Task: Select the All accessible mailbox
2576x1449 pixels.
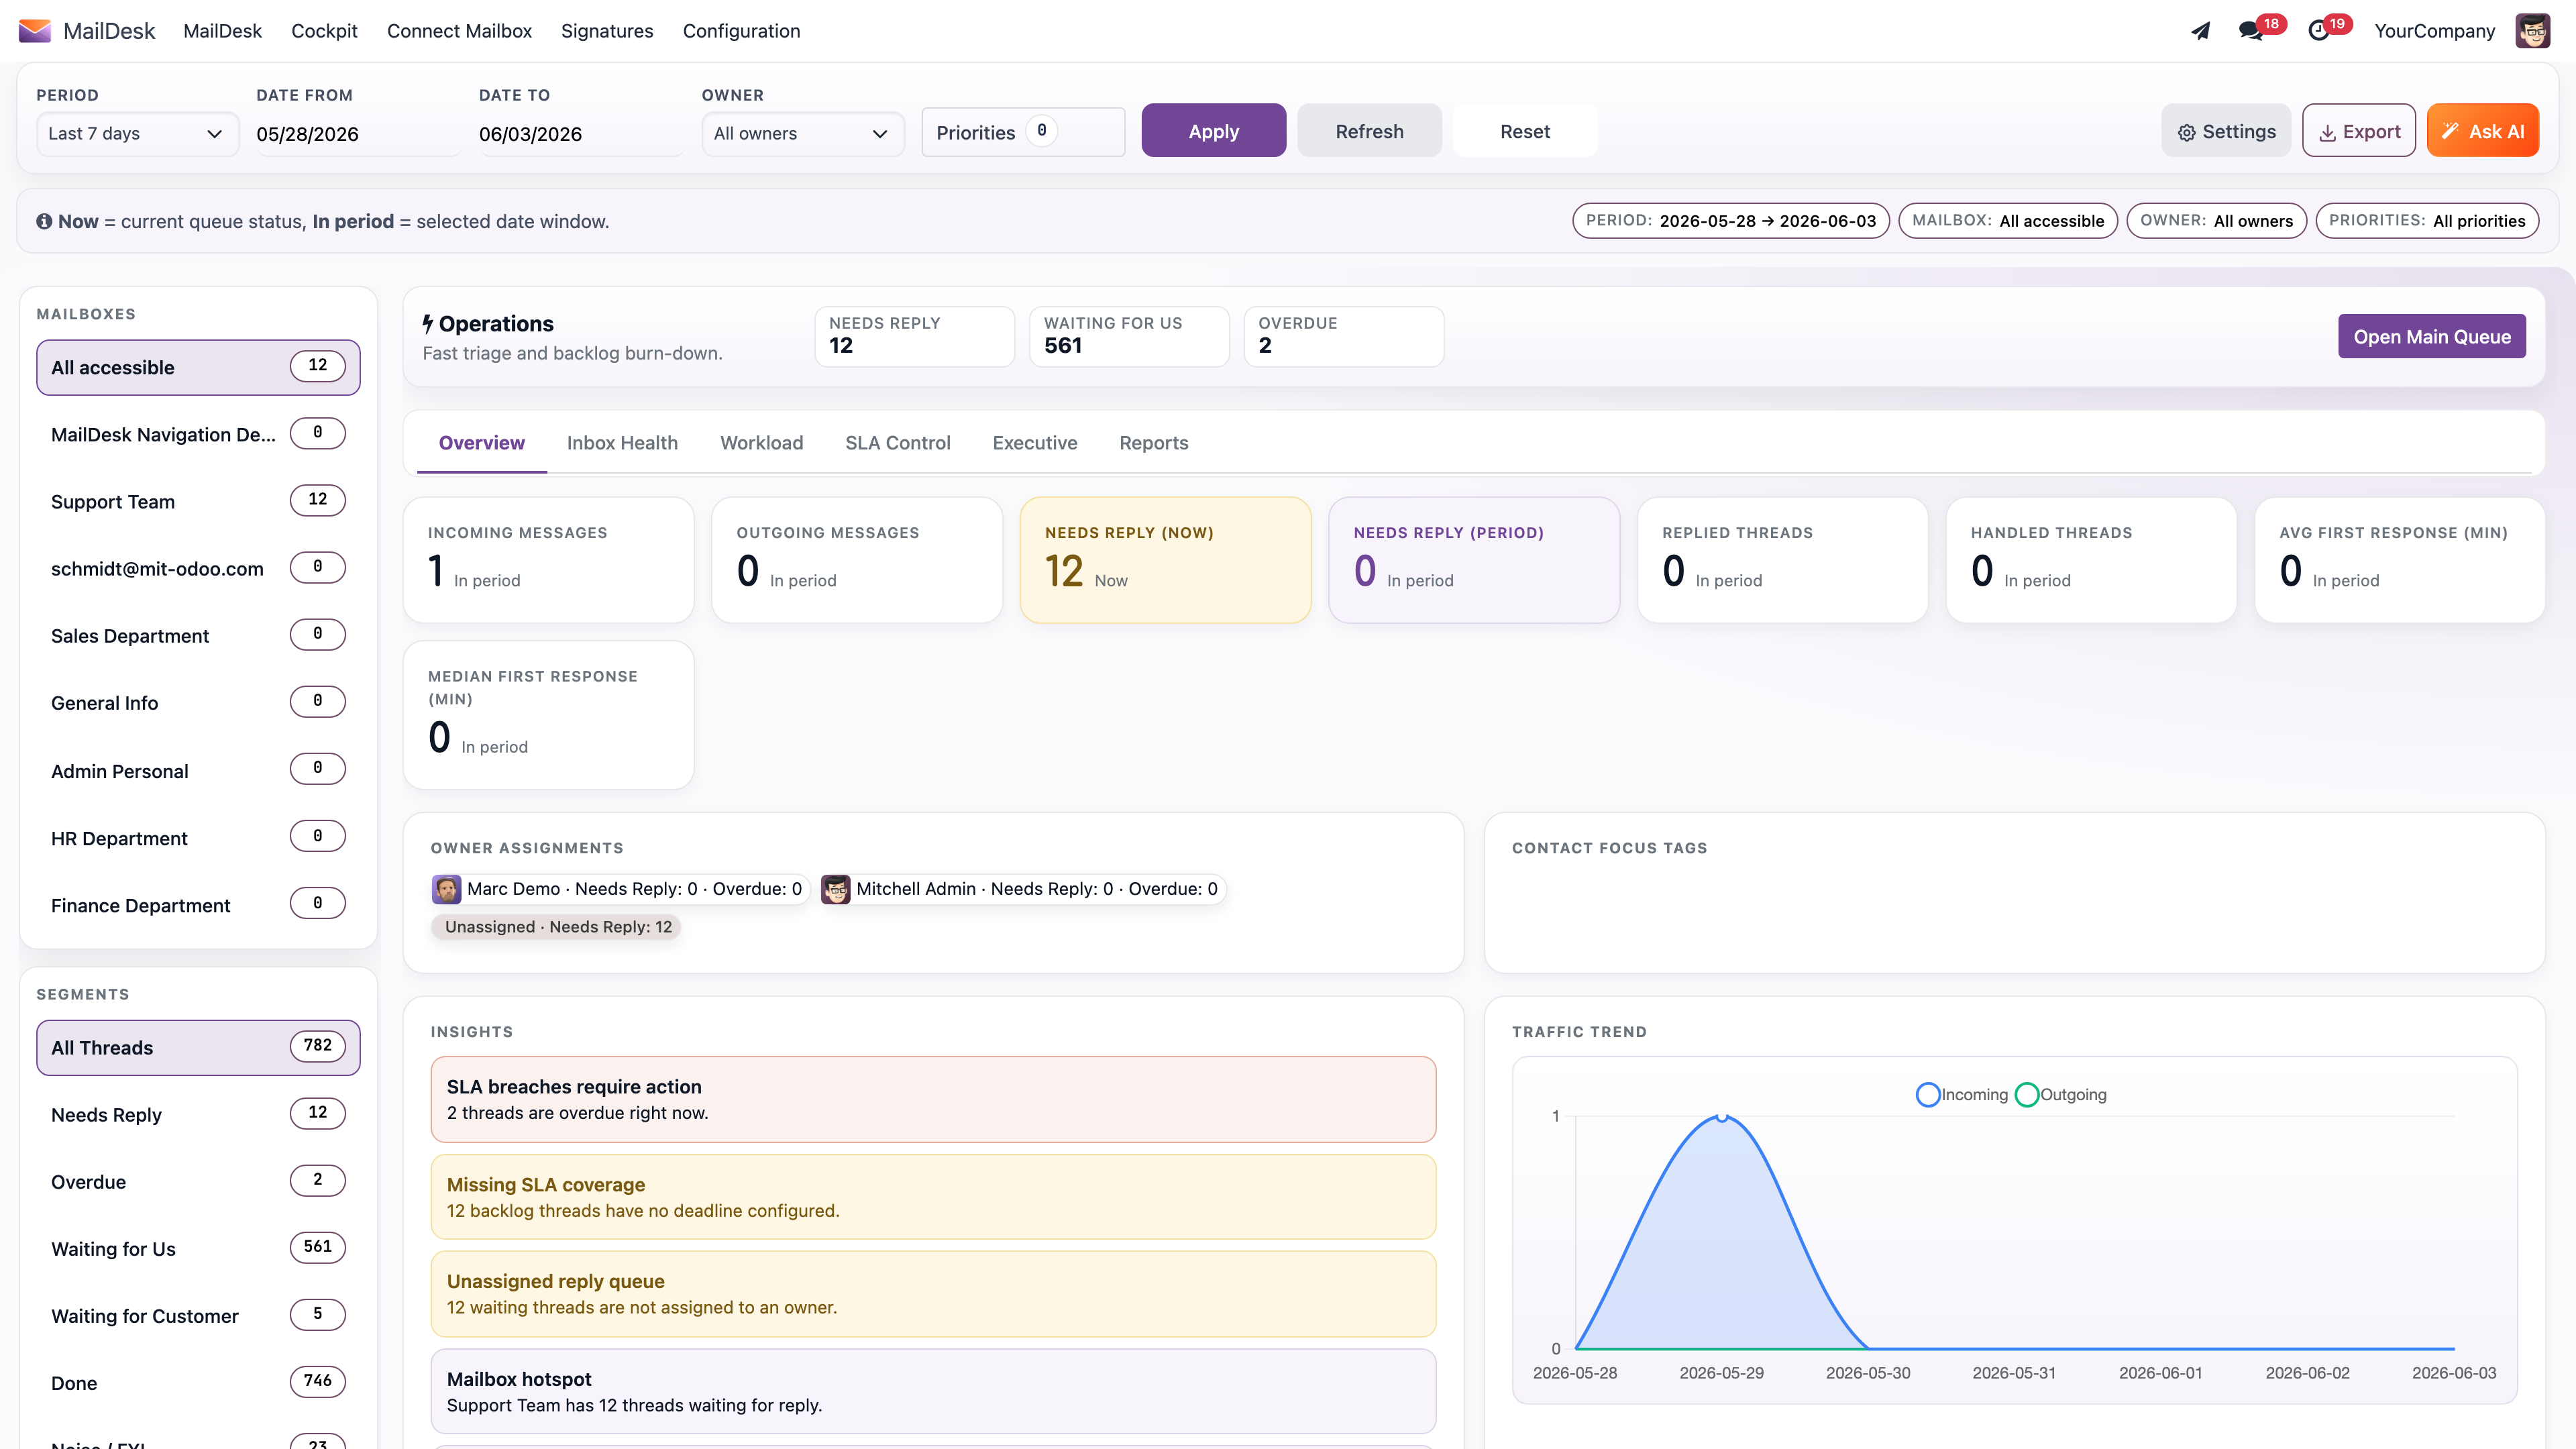Action: click(198, 367)
